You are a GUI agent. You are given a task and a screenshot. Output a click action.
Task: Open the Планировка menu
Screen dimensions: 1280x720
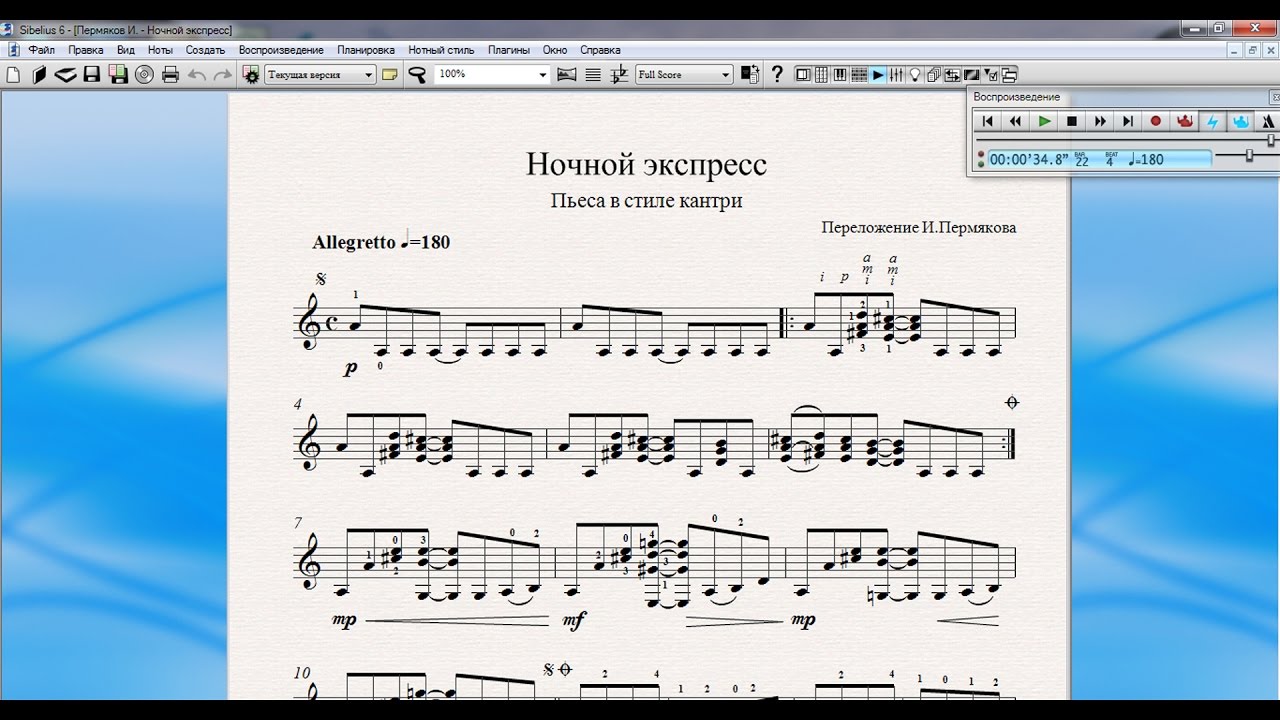(x=366, y=50)
